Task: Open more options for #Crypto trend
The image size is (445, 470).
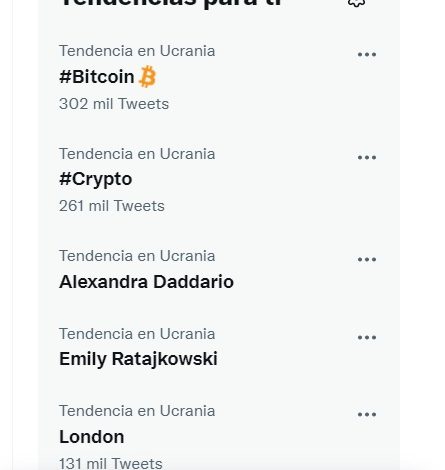Action: click(367, 157)
